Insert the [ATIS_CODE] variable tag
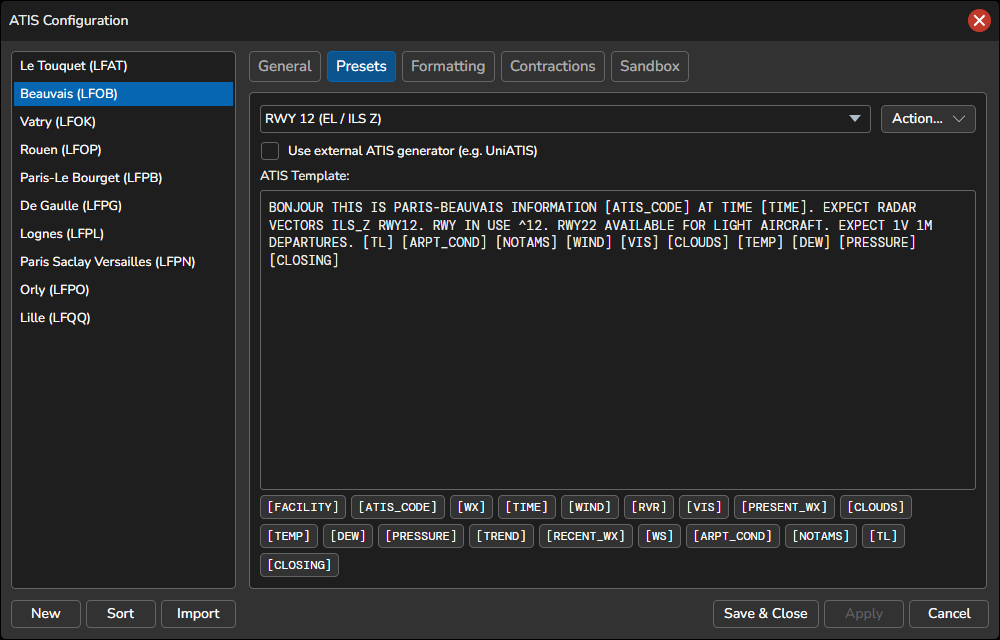This screenshot has width=1000, height=640. 398,507
